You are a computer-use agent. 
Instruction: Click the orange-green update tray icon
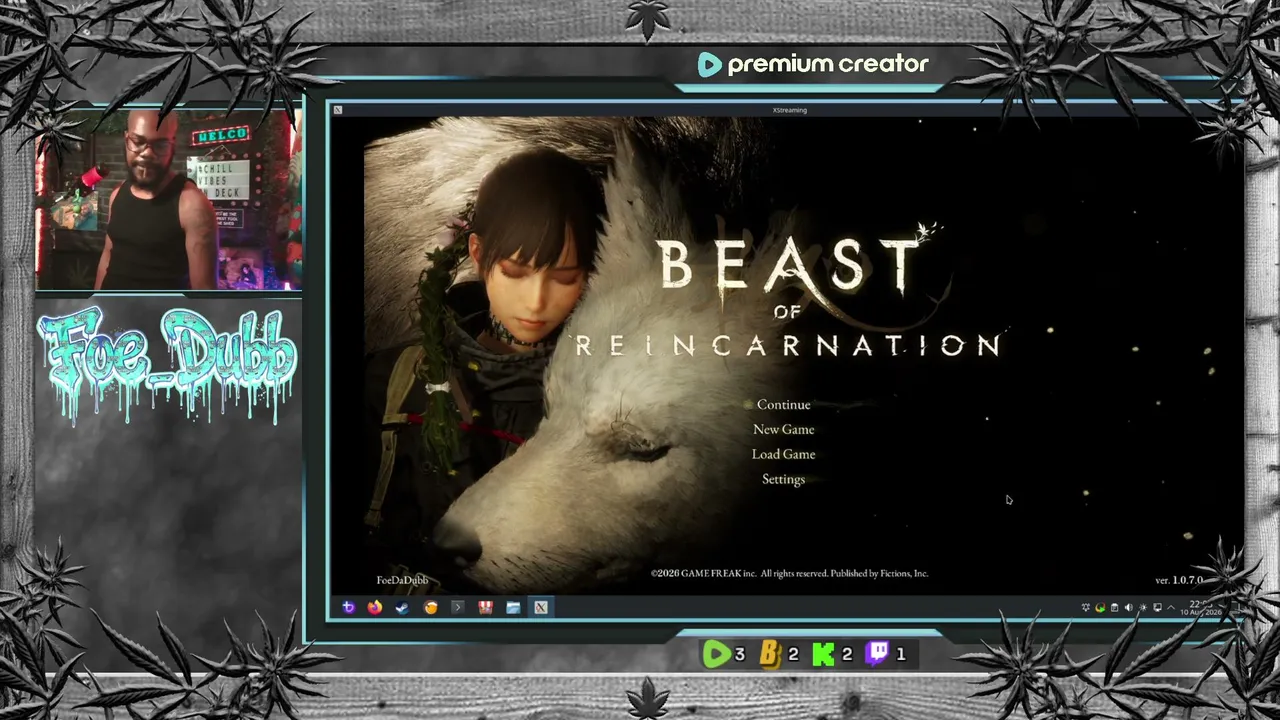1100,607
